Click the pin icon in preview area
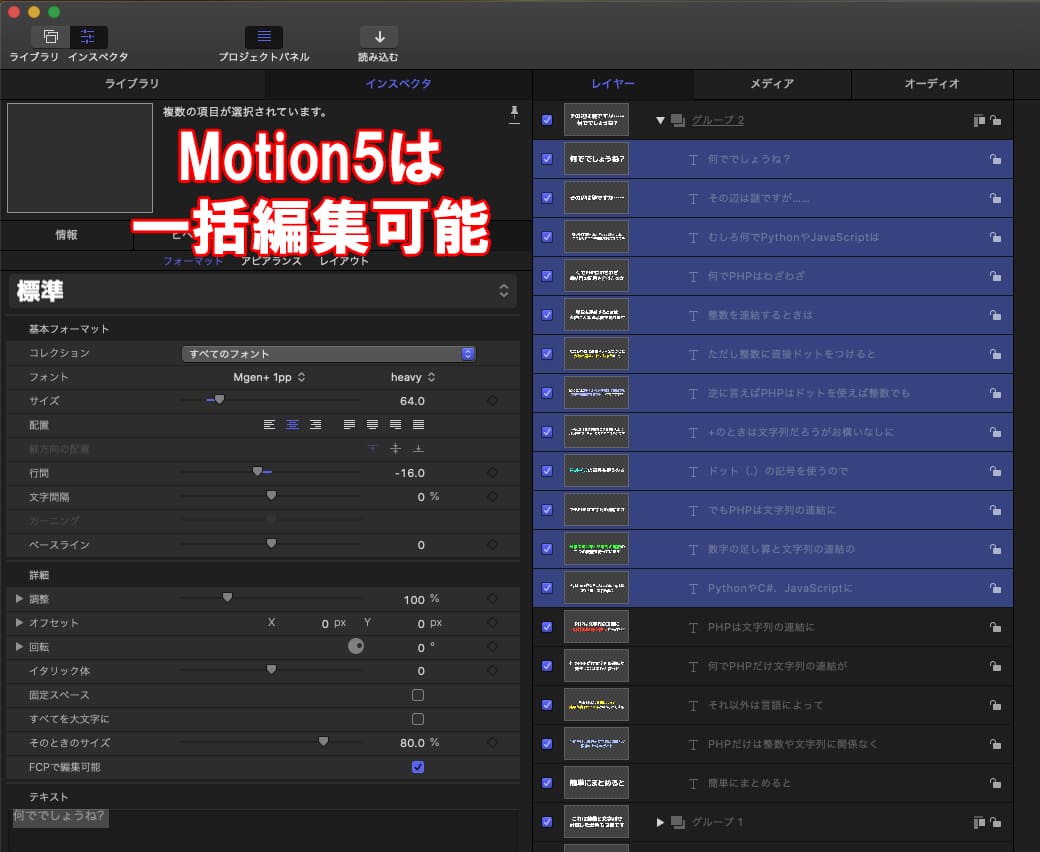1040x852 pixels. coord(514,113)
